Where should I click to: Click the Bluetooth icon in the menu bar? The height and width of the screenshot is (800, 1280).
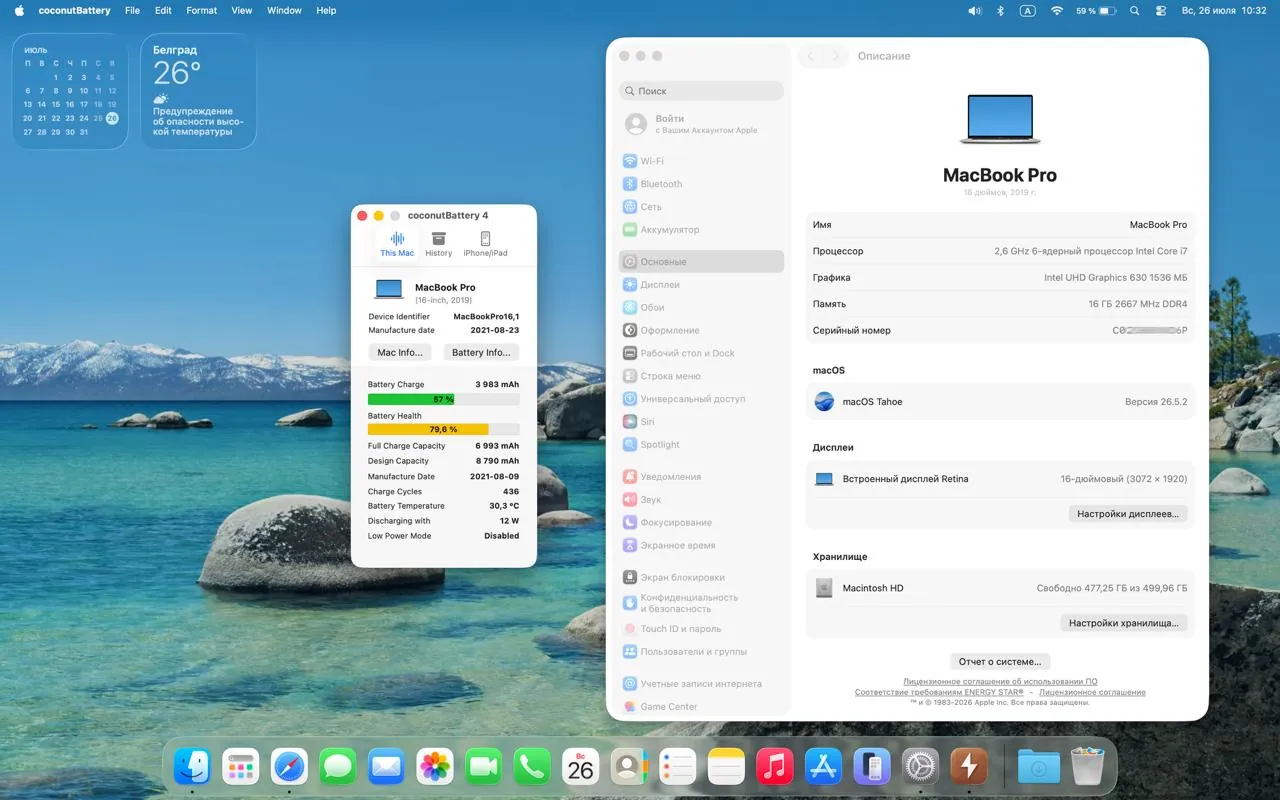(1001, 10)
